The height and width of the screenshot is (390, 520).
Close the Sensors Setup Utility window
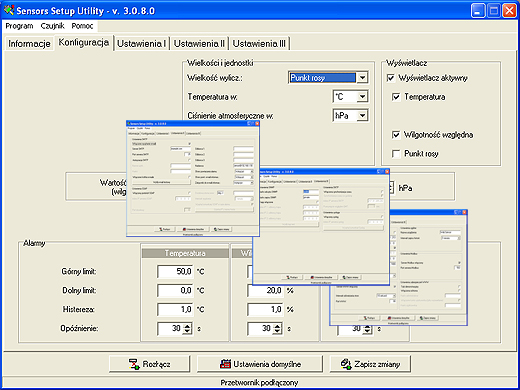[x=509, y=11]
